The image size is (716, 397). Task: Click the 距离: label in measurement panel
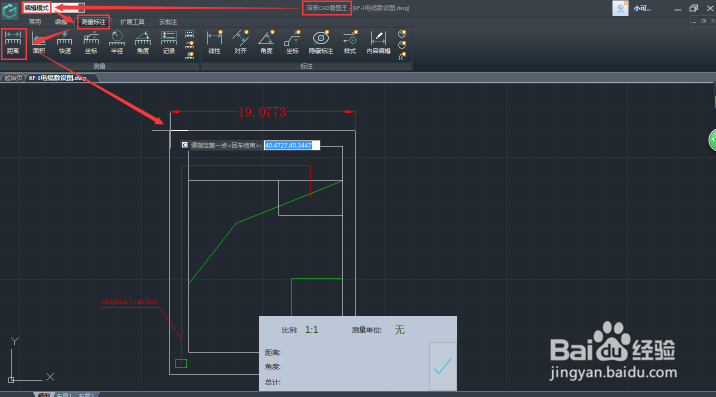(273, 353)
